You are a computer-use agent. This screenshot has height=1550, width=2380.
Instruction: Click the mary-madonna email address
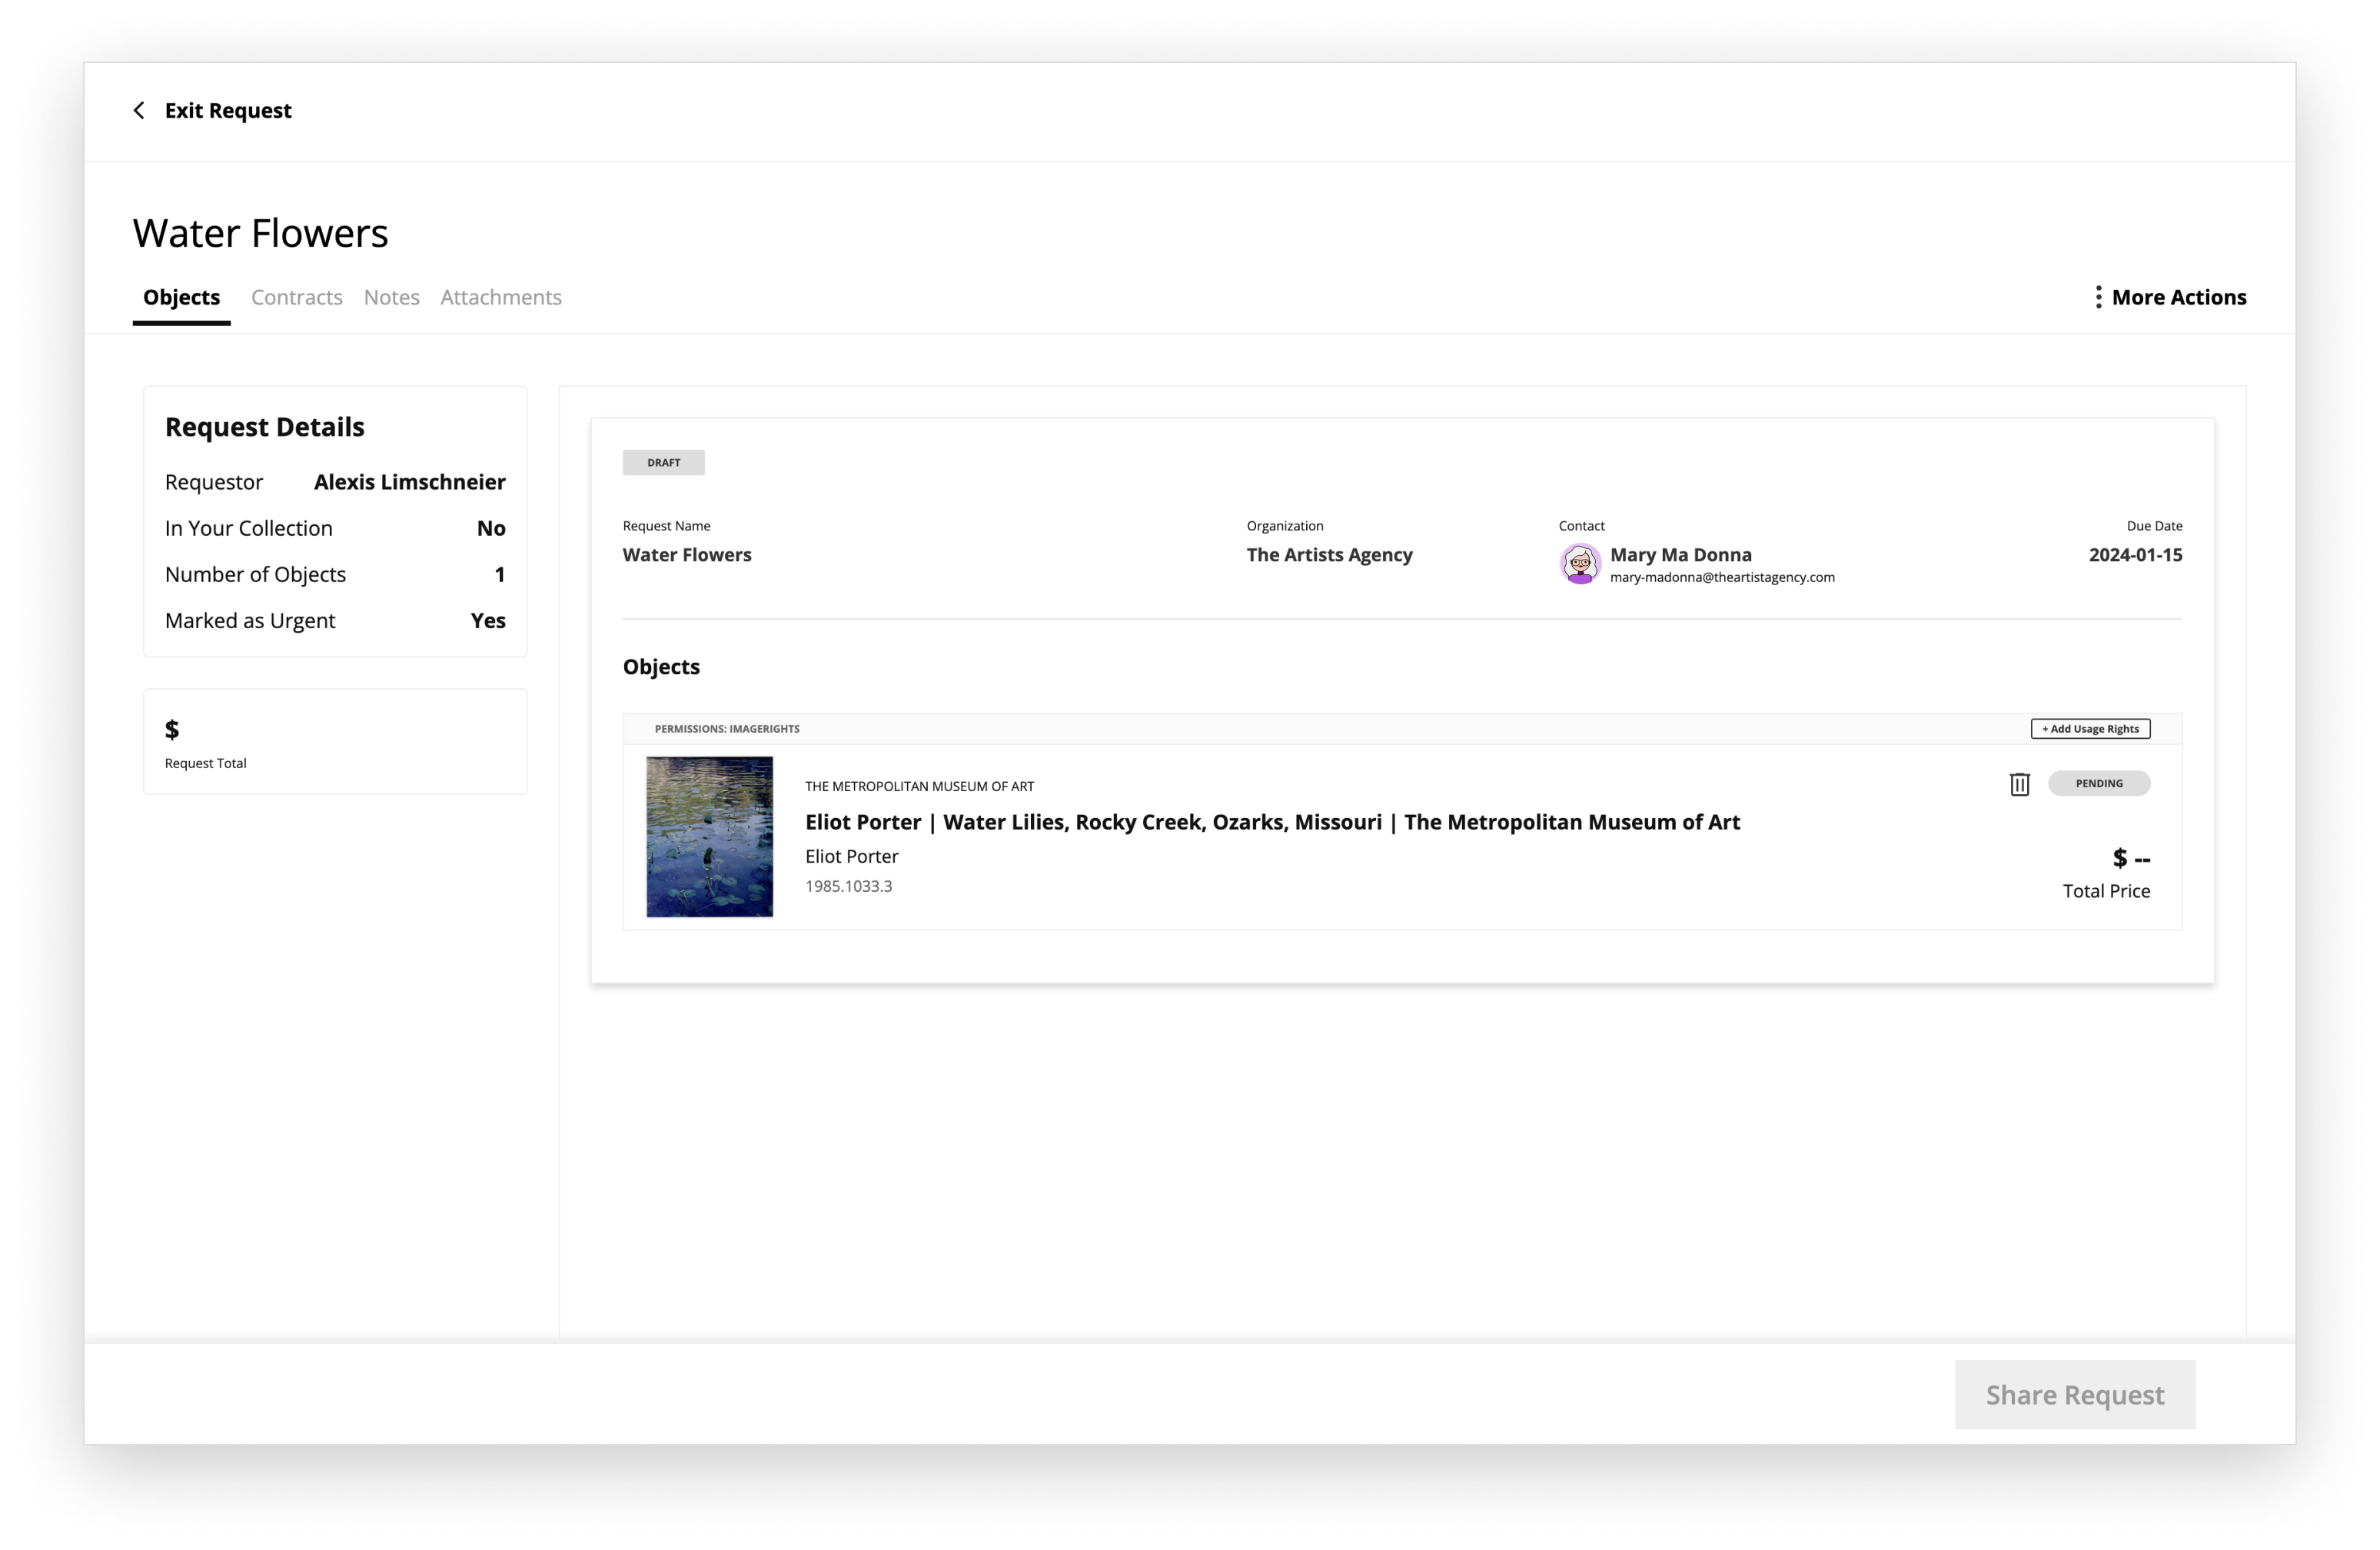1721,577
